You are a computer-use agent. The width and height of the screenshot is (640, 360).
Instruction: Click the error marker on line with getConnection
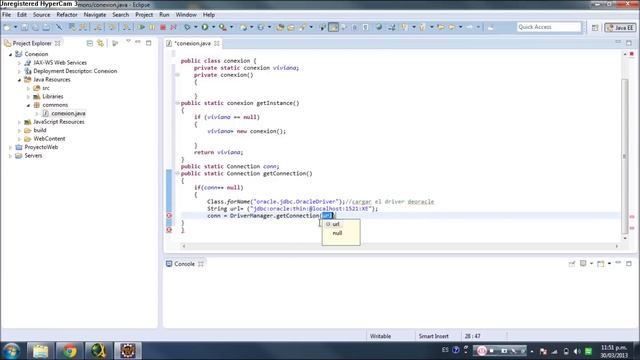(x=169, y=216)
